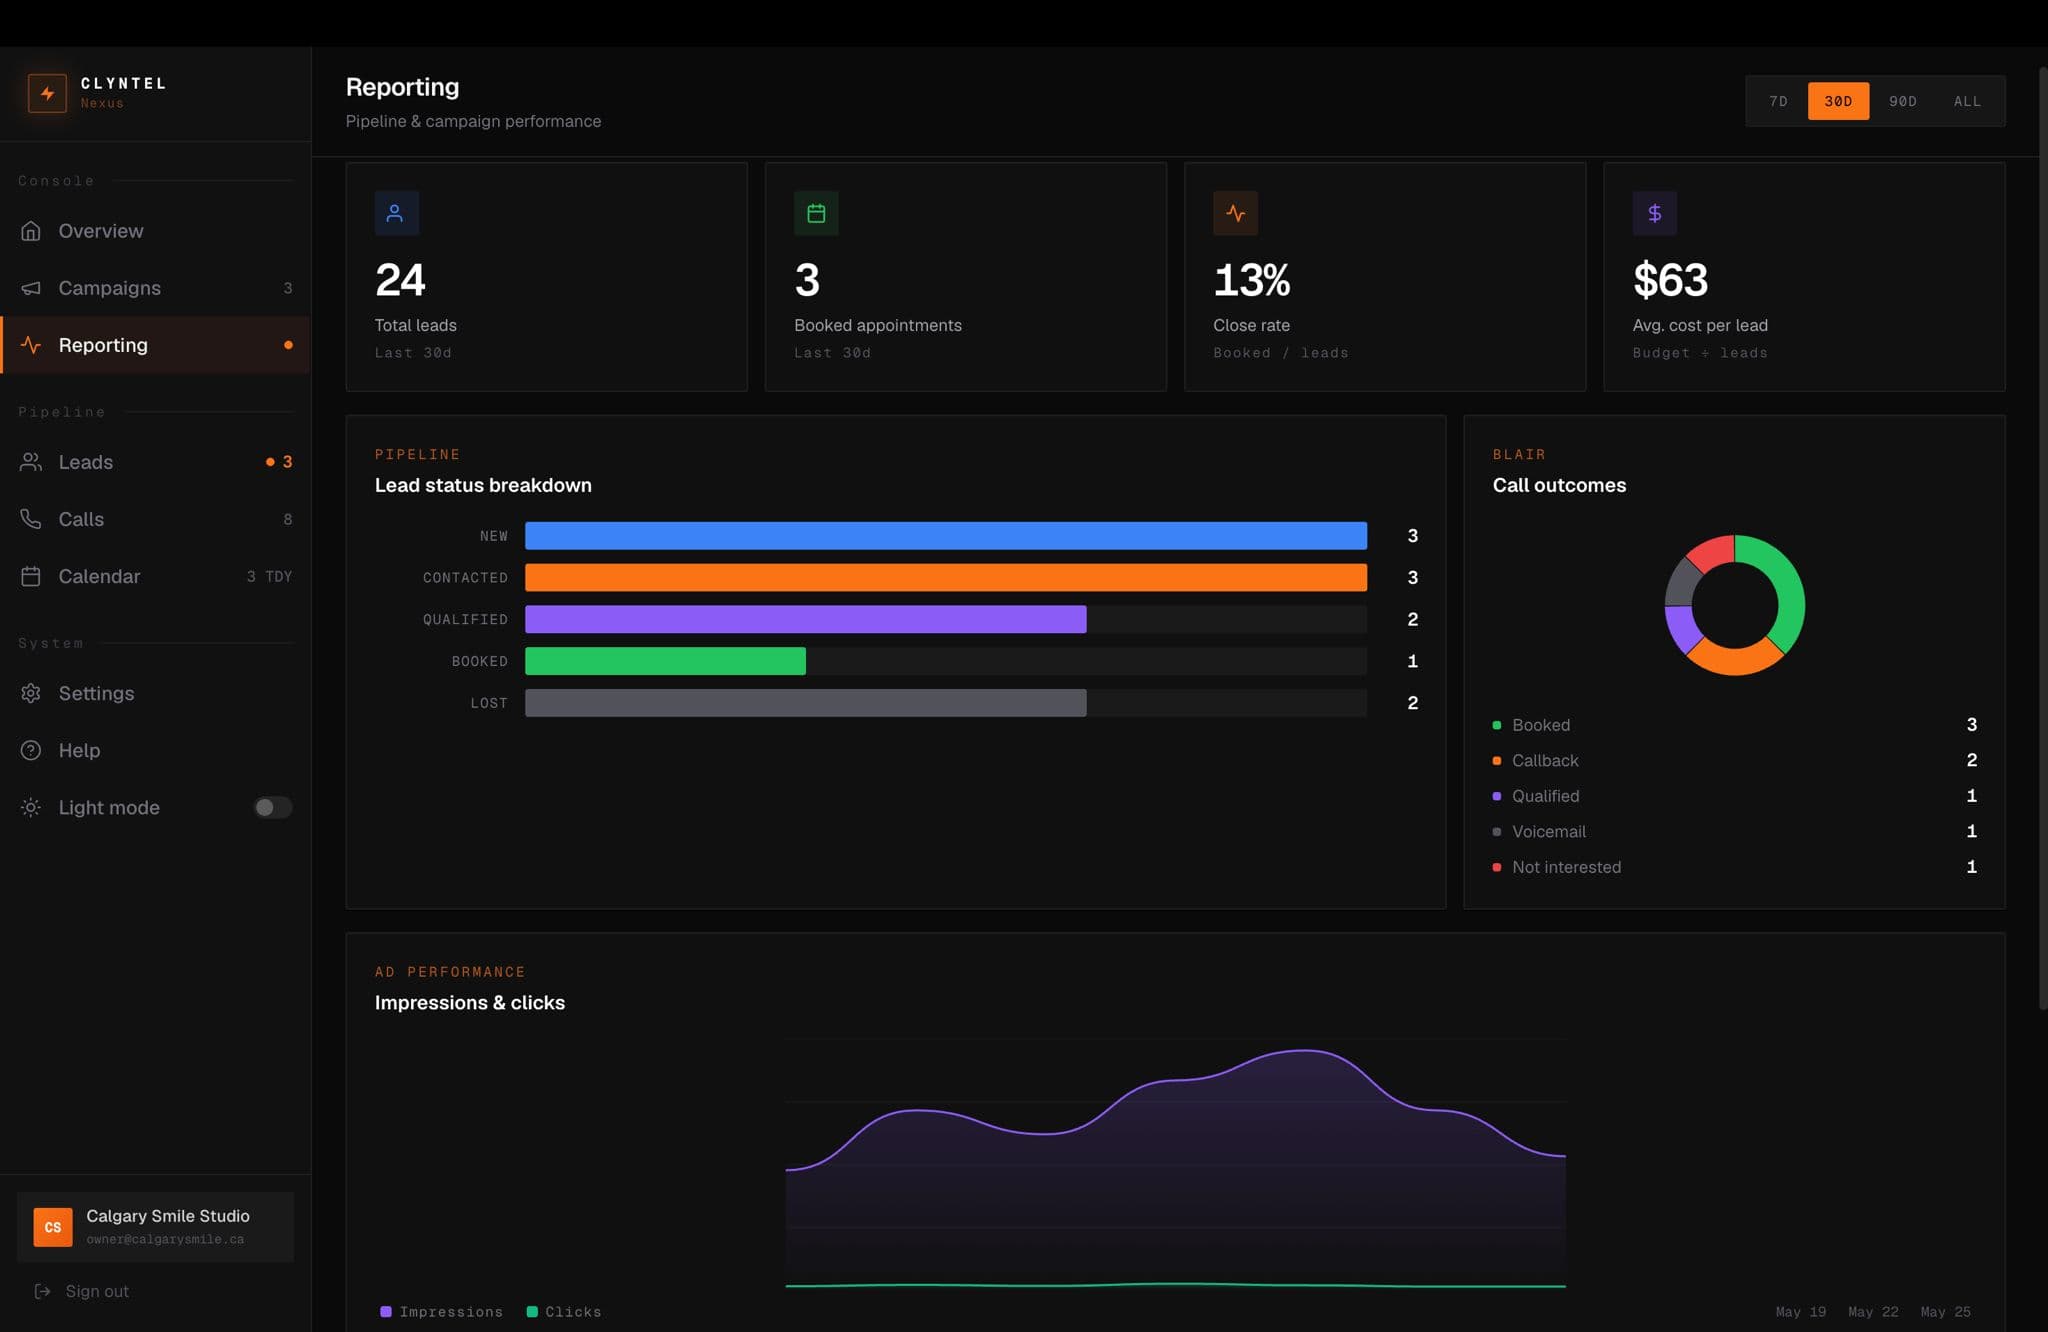Click the Calgary Smile Studio account name
2048x1332 pixels.
pyautogui.click(x=168, y=1216)
